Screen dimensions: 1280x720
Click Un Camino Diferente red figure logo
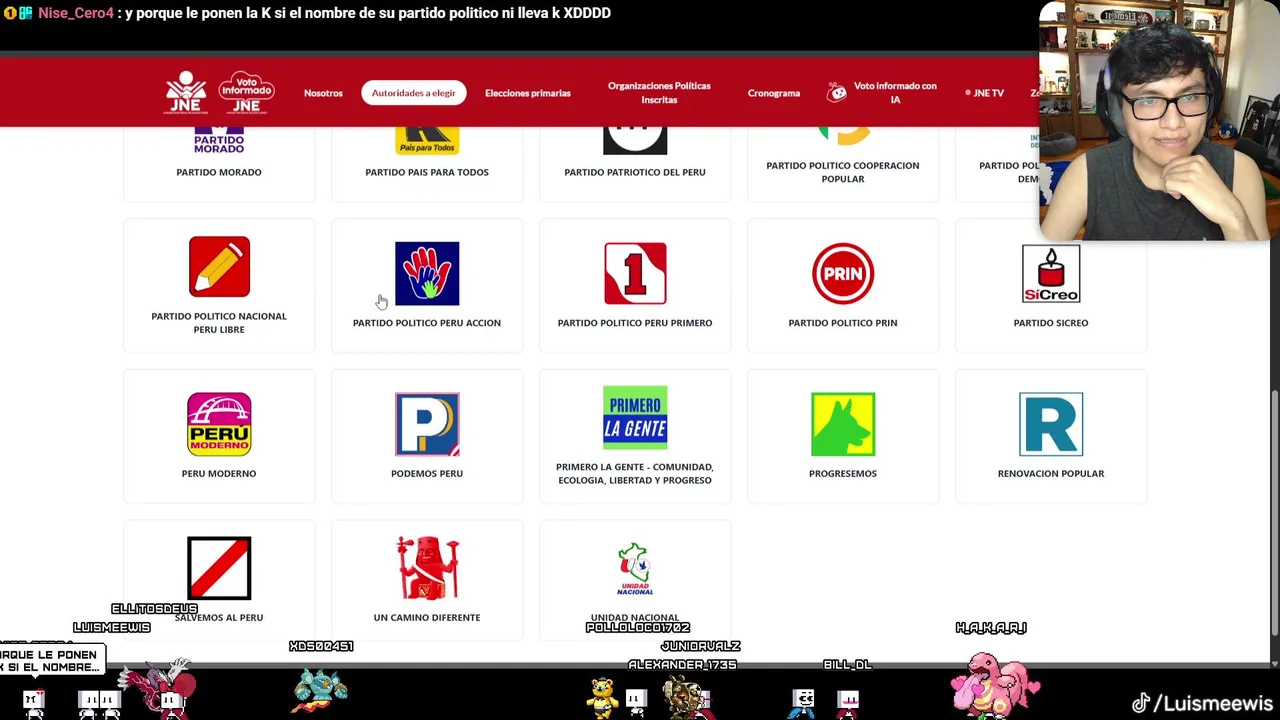(427, 568)
